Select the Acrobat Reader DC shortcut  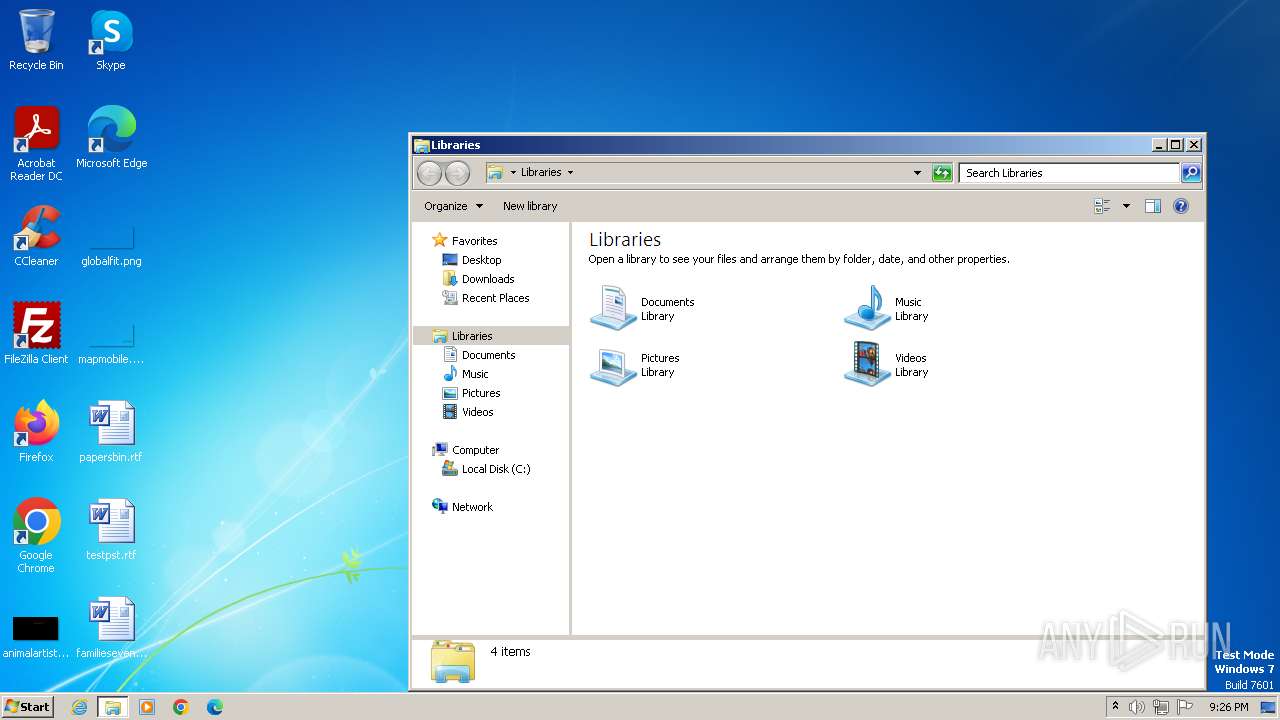[x=36, y=144]
